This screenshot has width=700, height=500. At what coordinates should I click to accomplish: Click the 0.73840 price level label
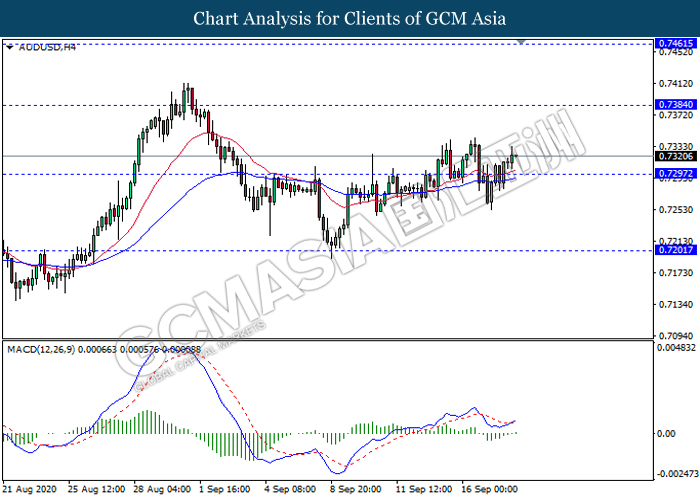click(x=676, y=104)
